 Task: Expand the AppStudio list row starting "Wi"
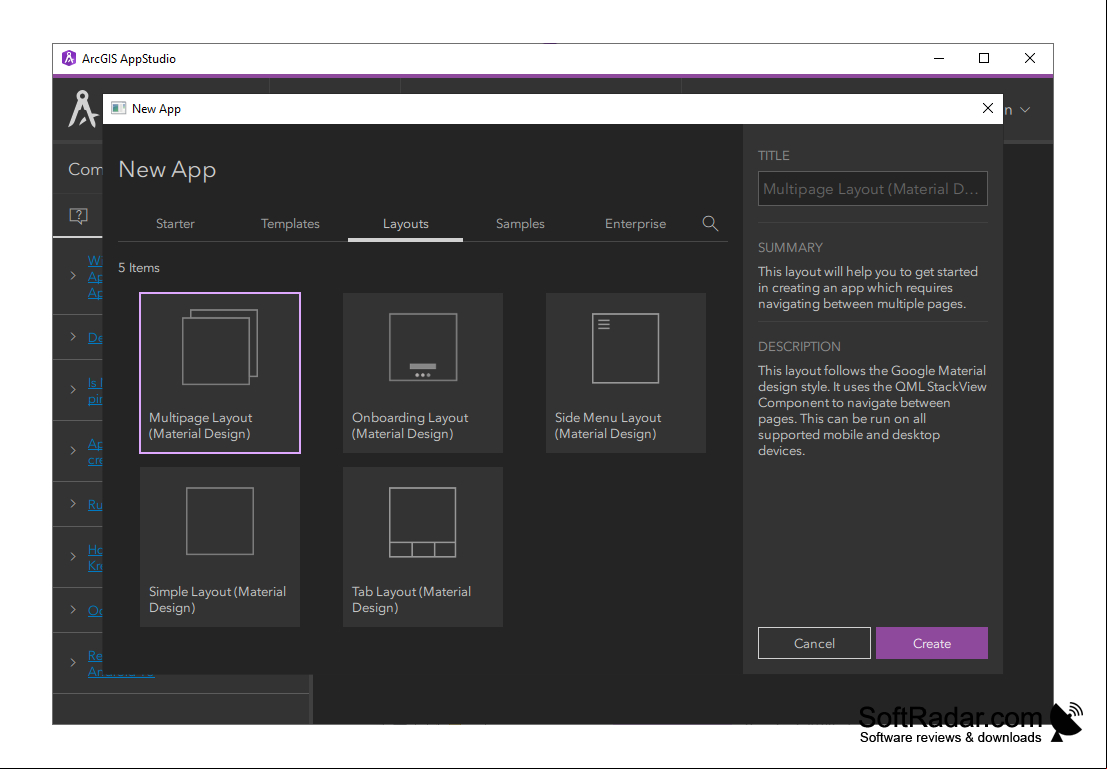click(x=73, y=275)
